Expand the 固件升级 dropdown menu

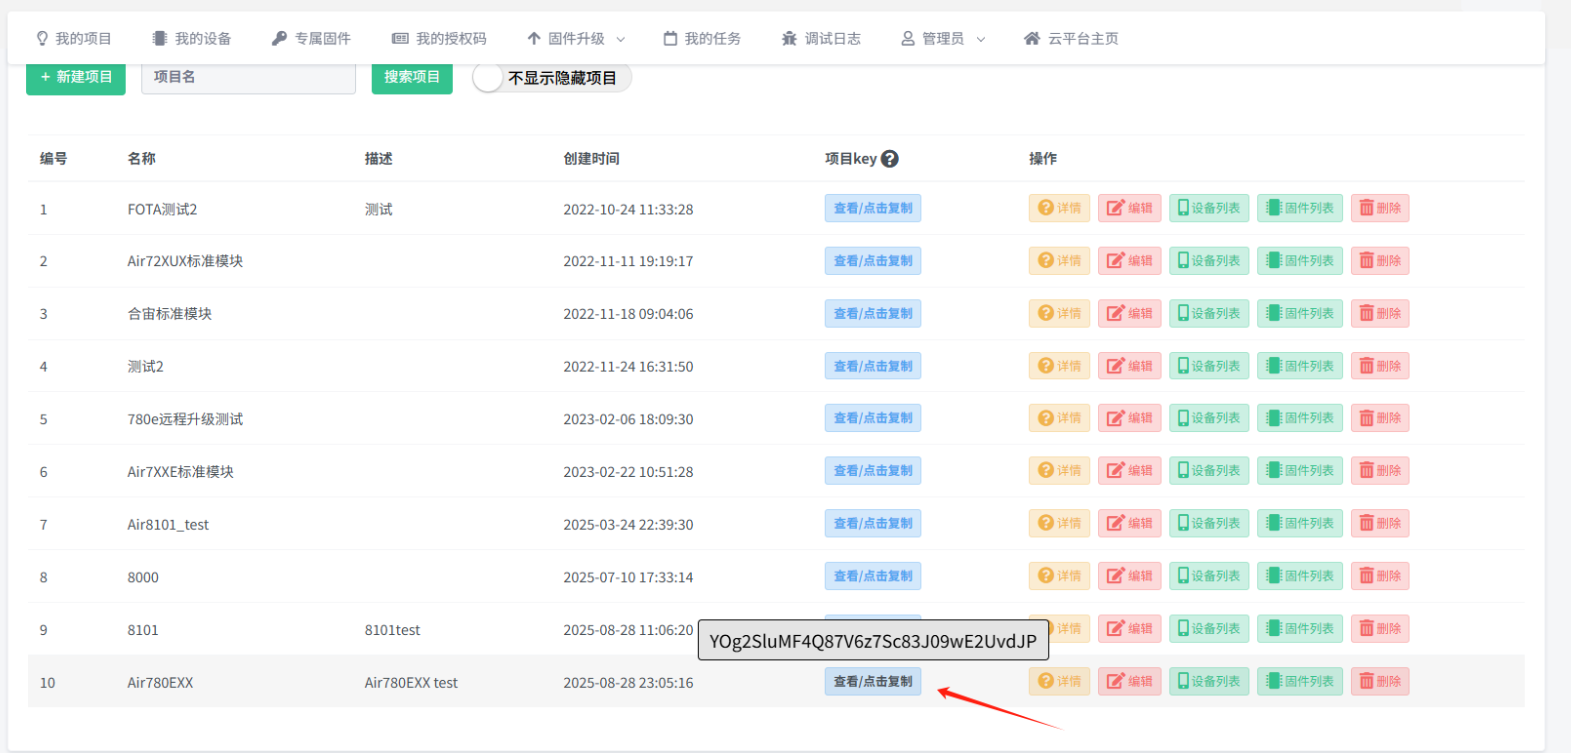(x=576, y=39)
